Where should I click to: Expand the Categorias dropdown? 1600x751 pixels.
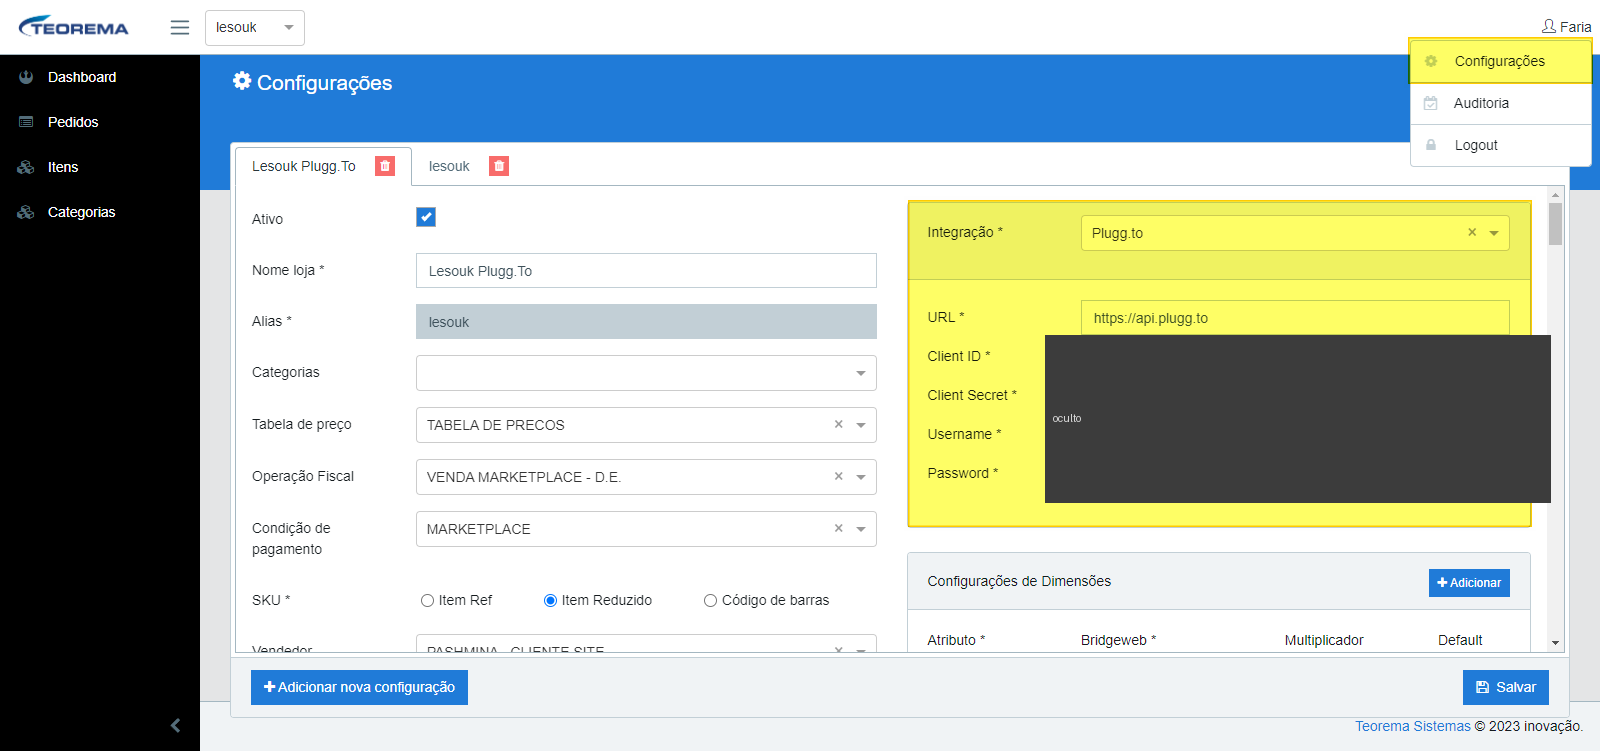tap(646, 373)
